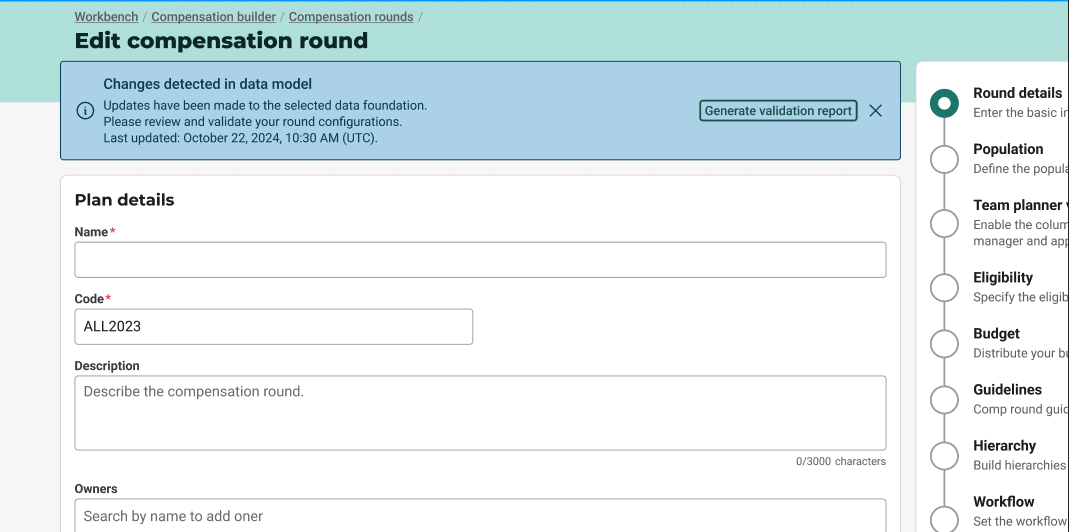Viewport: 1069px width, 532px height.
Task: Go to Compensation builder breadcrumb
Action: [x=213, y=17]
